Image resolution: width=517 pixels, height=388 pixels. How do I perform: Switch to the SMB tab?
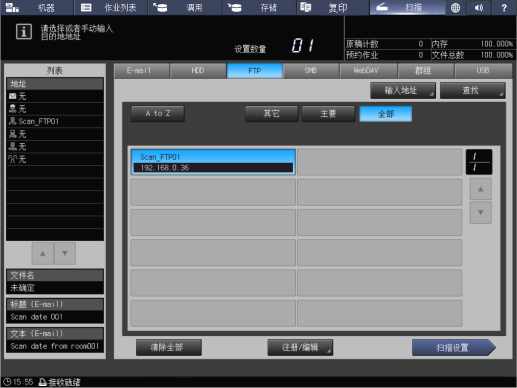pyautogui.click(x=311, y=71)
